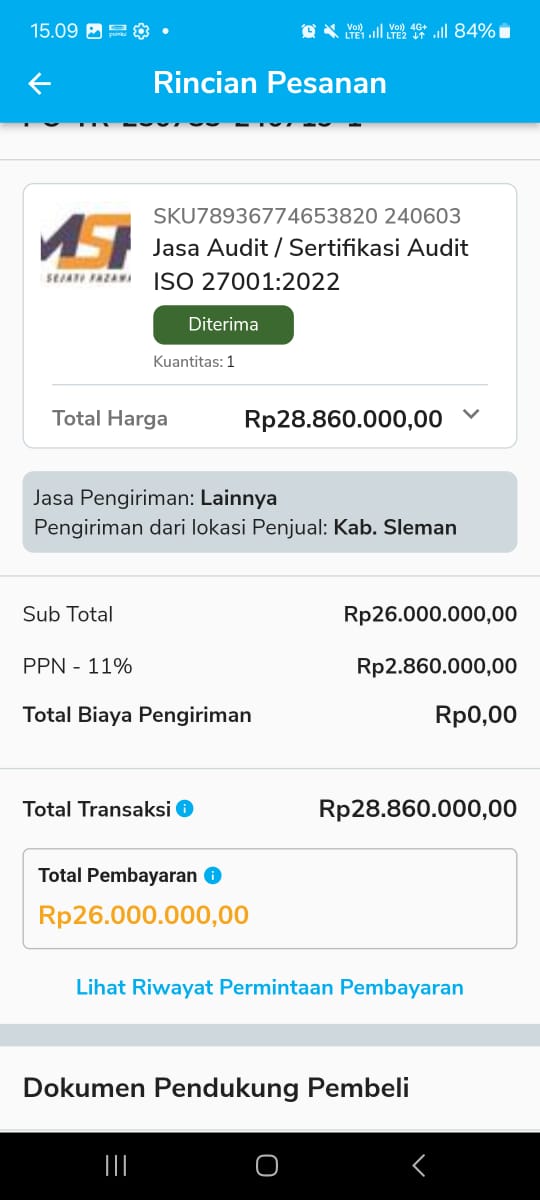The width and height of the screenshot is (540, 1200).
Task: Tap Android home navigation button
Action: (x=267, y=1165)
